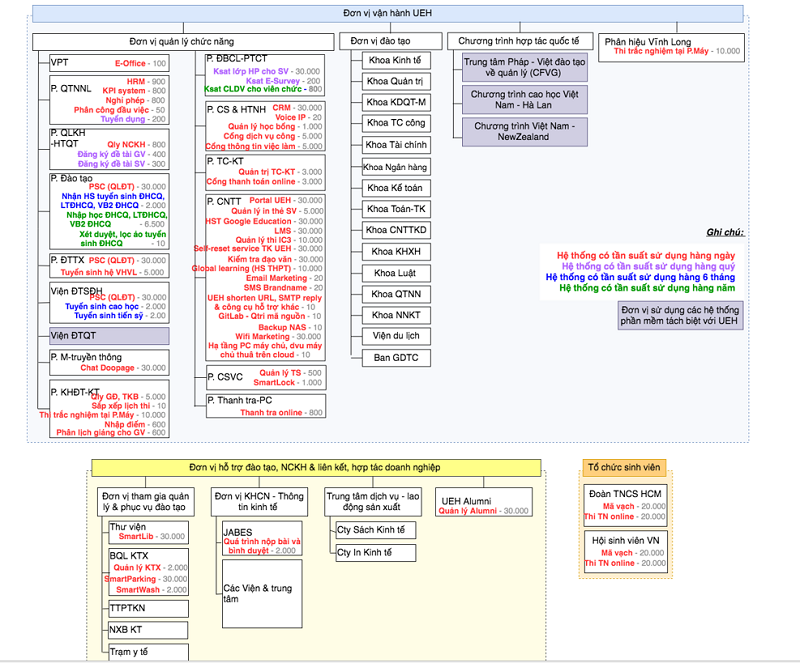Viewport: 800px width, 663px height.
Task: Click the 'Viện du lịch' box
Action: point(396,336)
